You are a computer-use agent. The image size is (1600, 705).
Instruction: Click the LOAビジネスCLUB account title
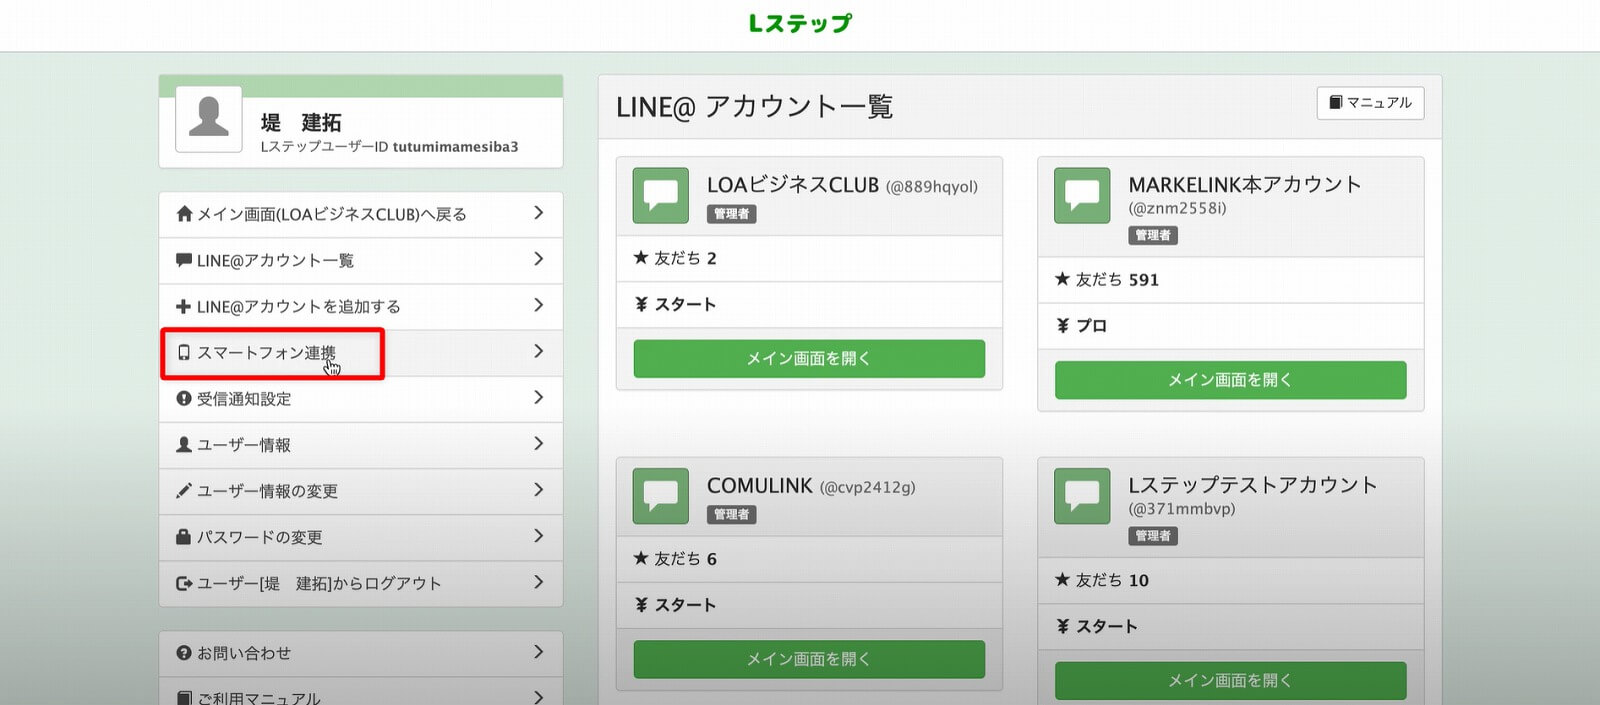coord(793,185)
